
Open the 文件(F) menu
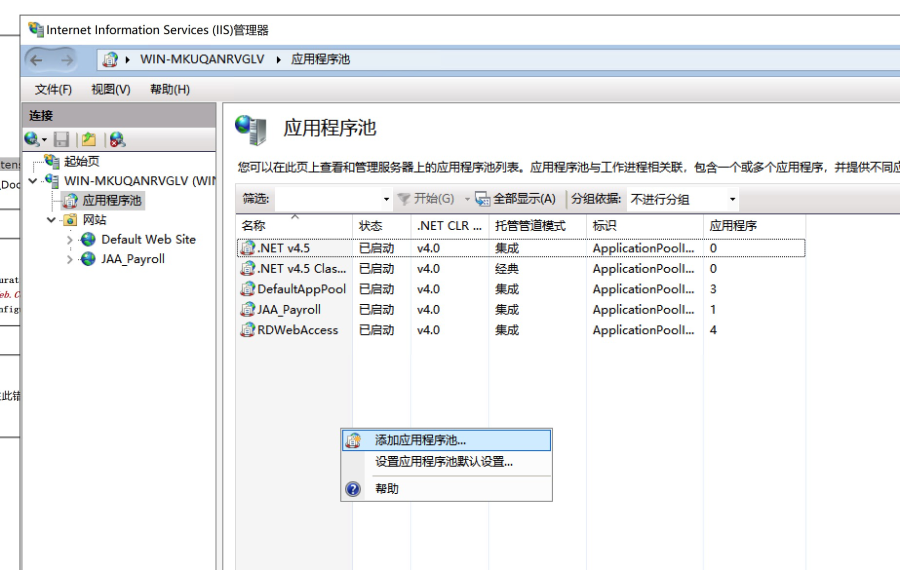(53, 89)
